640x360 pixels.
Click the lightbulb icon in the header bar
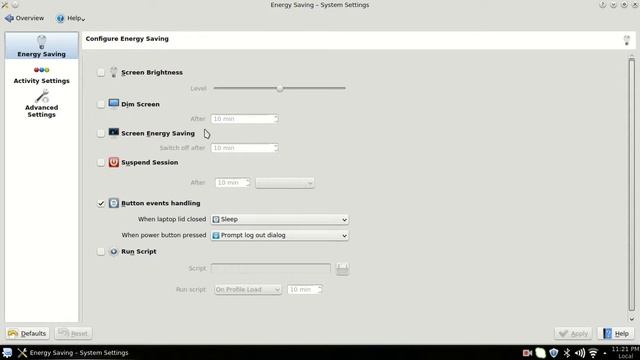[x=627, y=40]
